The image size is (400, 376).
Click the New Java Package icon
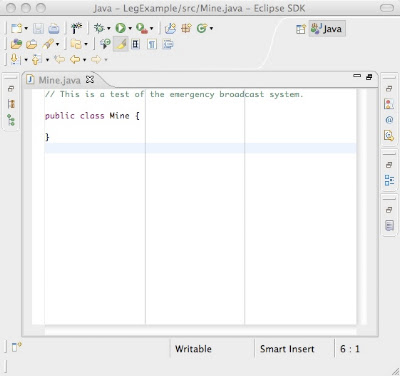[x=186, y=28]
